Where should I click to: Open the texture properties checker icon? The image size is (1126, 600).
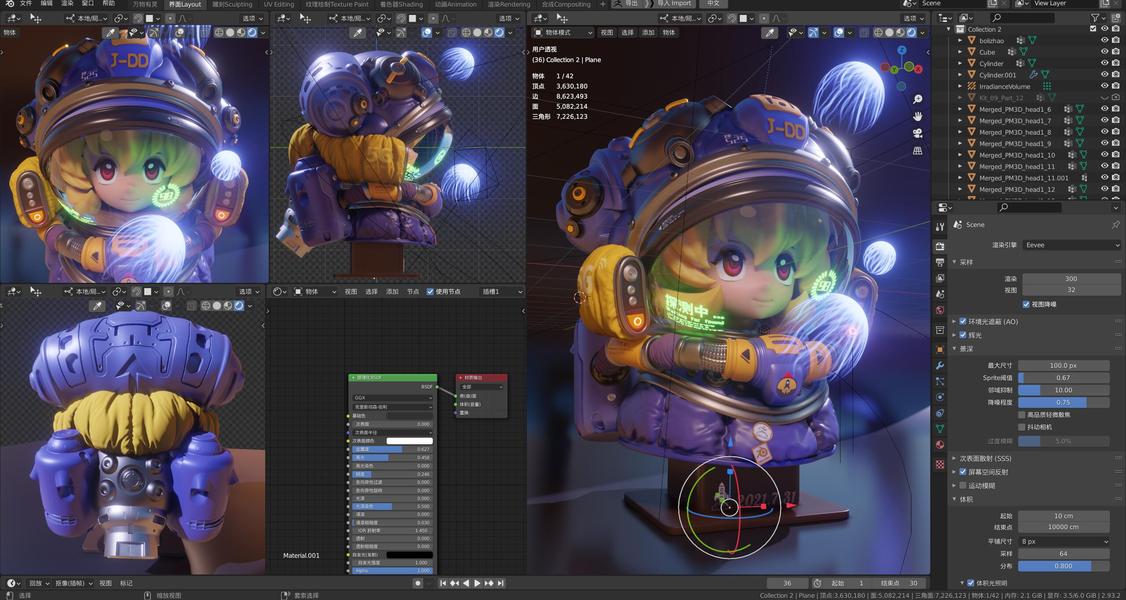pyautogui.click(x=940, y=463)
